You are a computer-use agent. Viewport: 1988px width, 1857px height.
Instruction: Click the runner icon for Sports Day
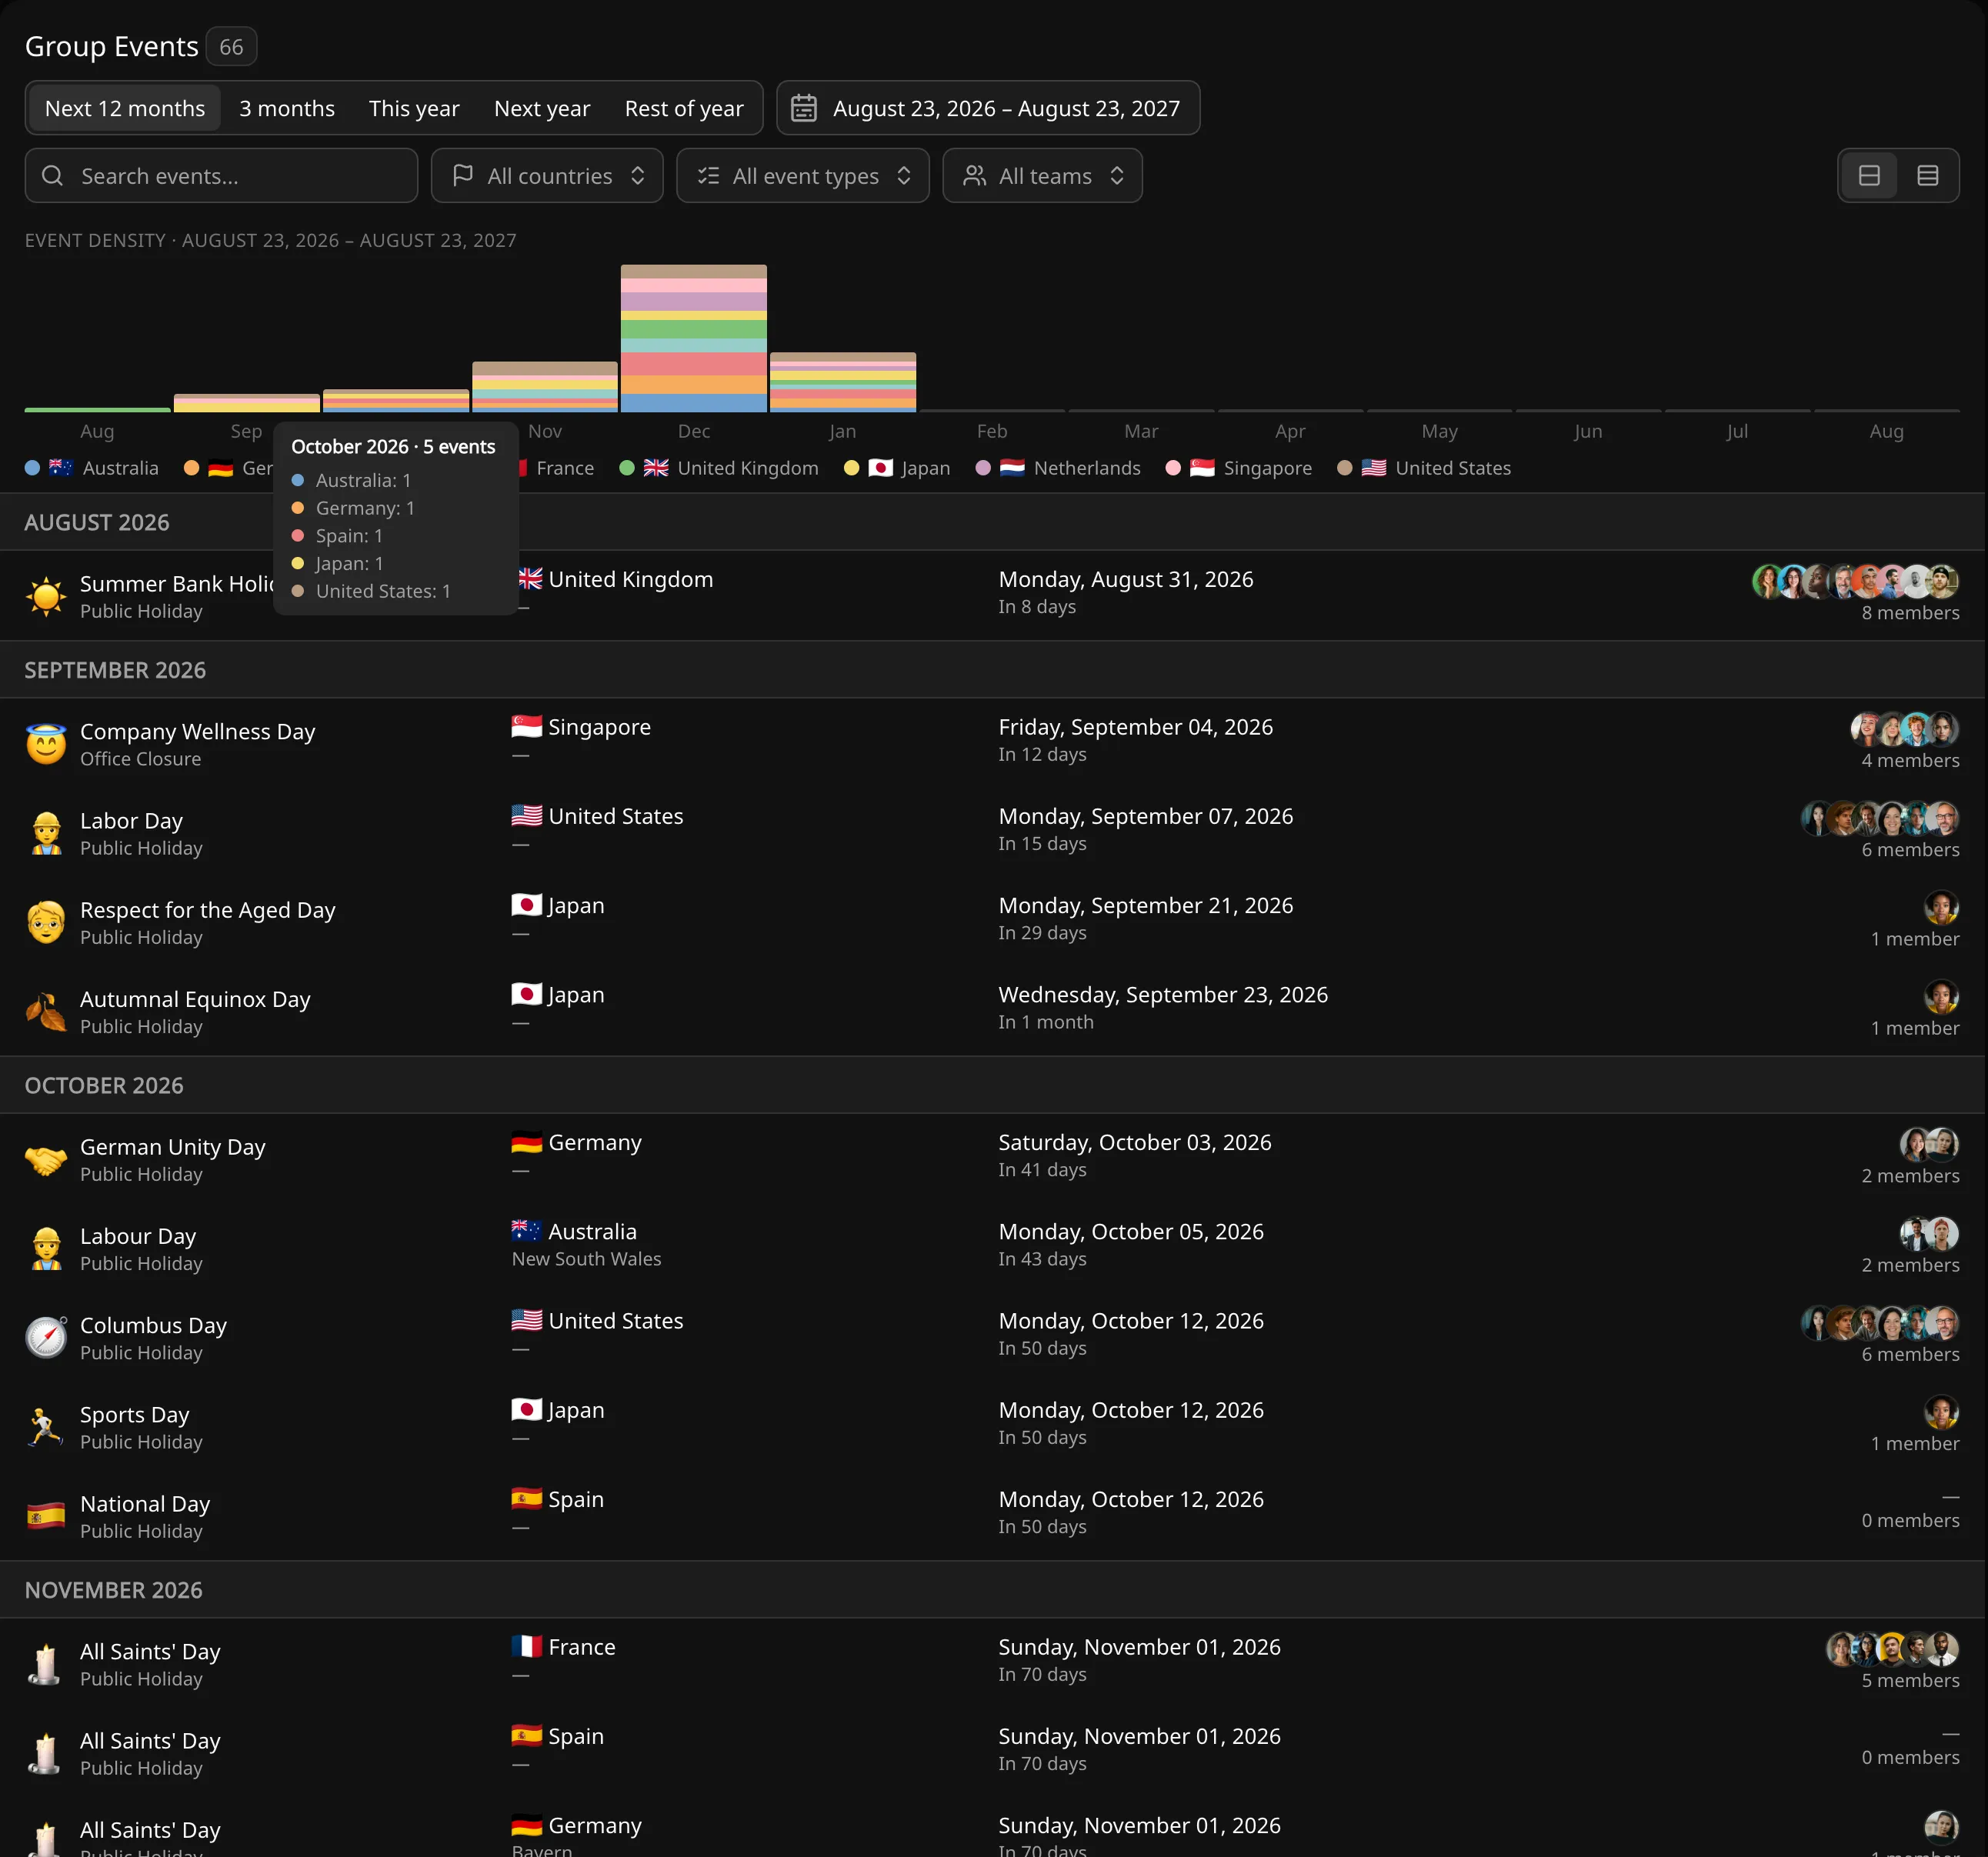click(x=46, y=1427)
